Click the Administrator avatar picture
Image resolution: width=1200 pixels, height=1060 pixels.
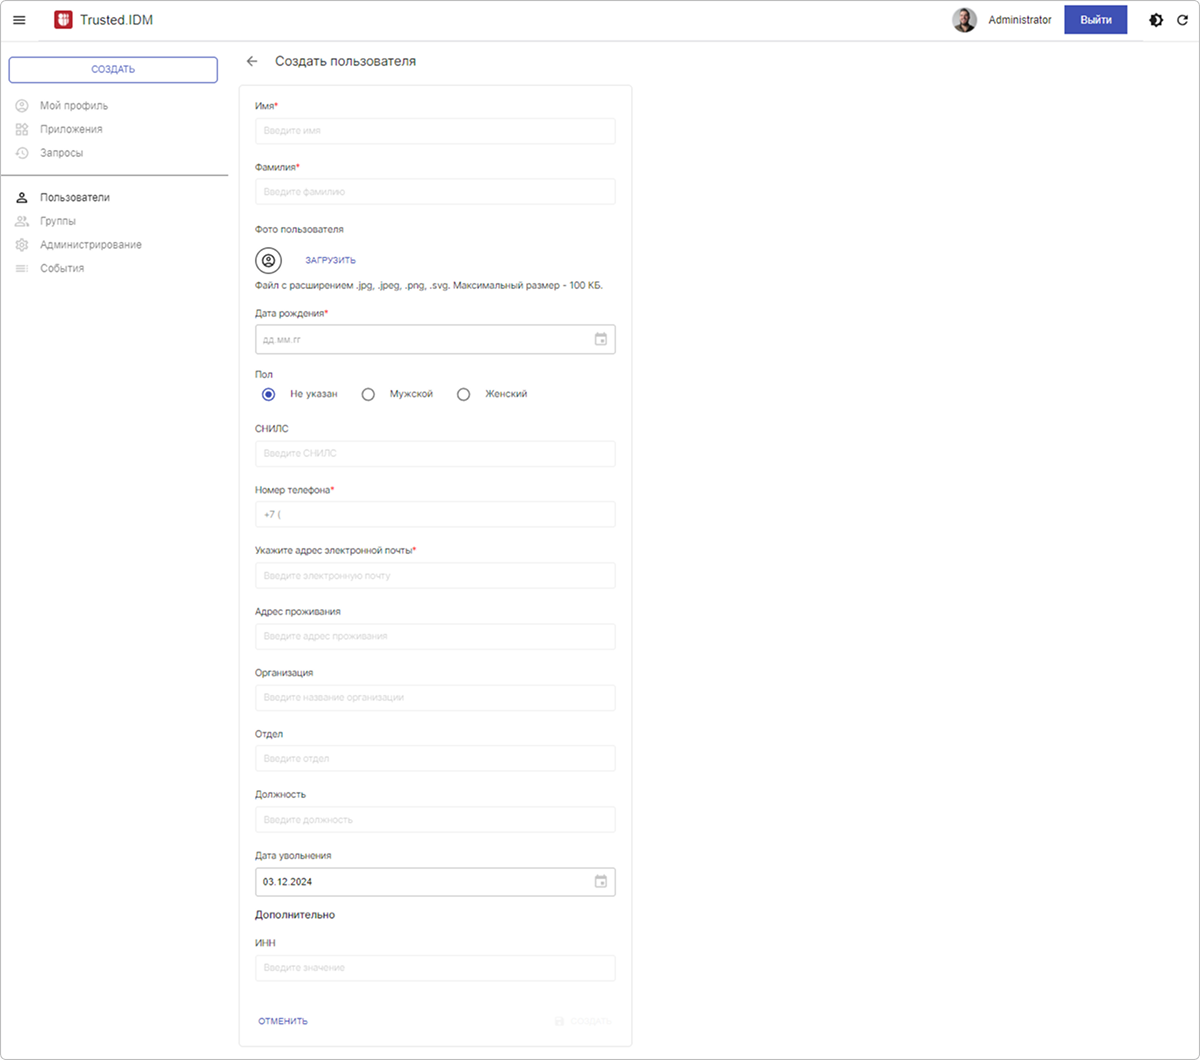click(964, 20)
